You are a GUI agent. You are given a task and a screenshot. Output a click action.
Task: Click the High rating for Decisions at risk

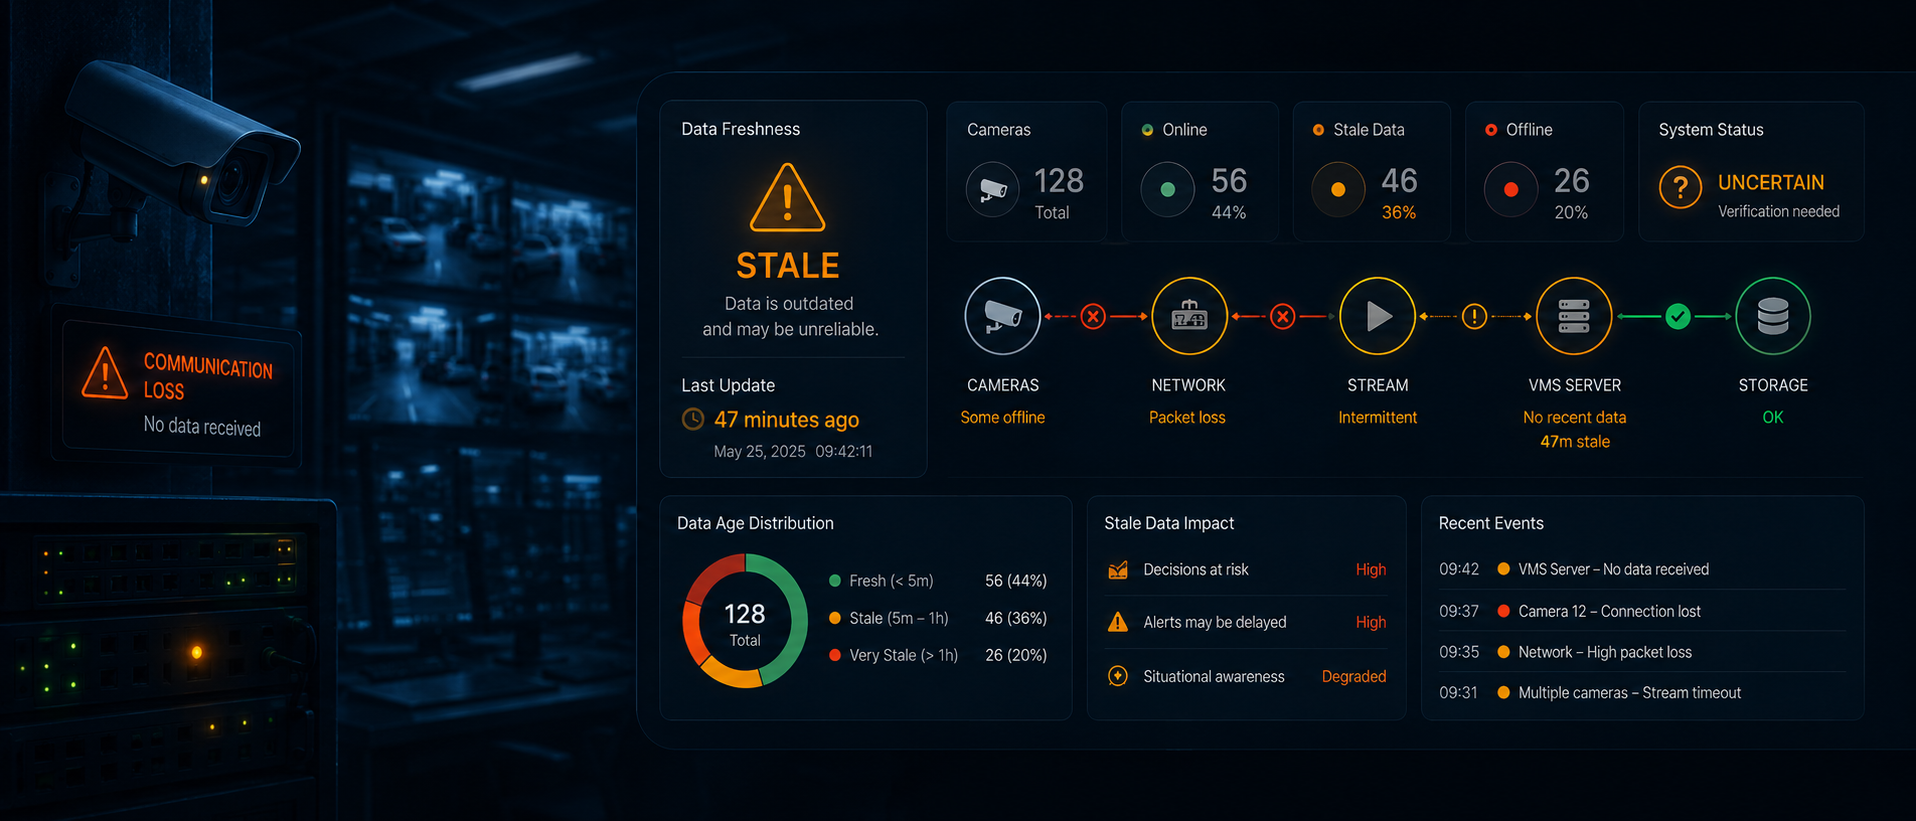coord(1371,570)
